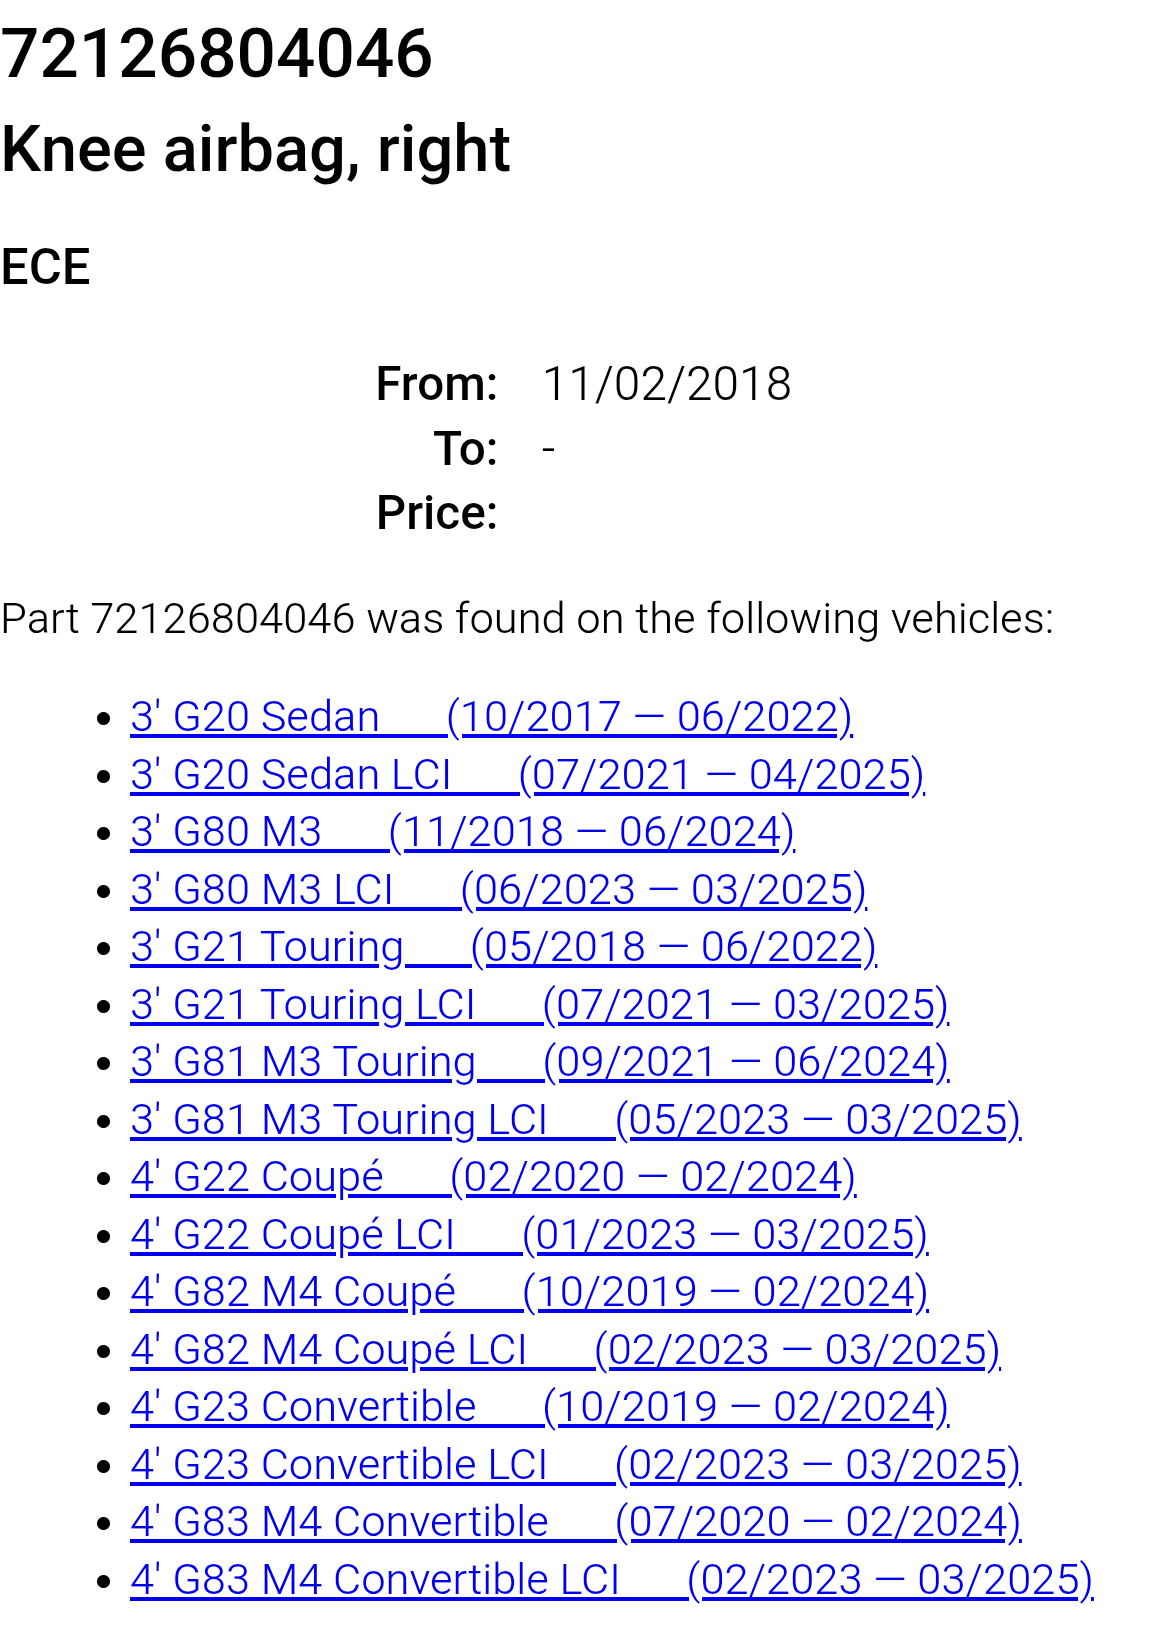Open the 3' G21 Touring (05/2018) link

tap(502, 947)
